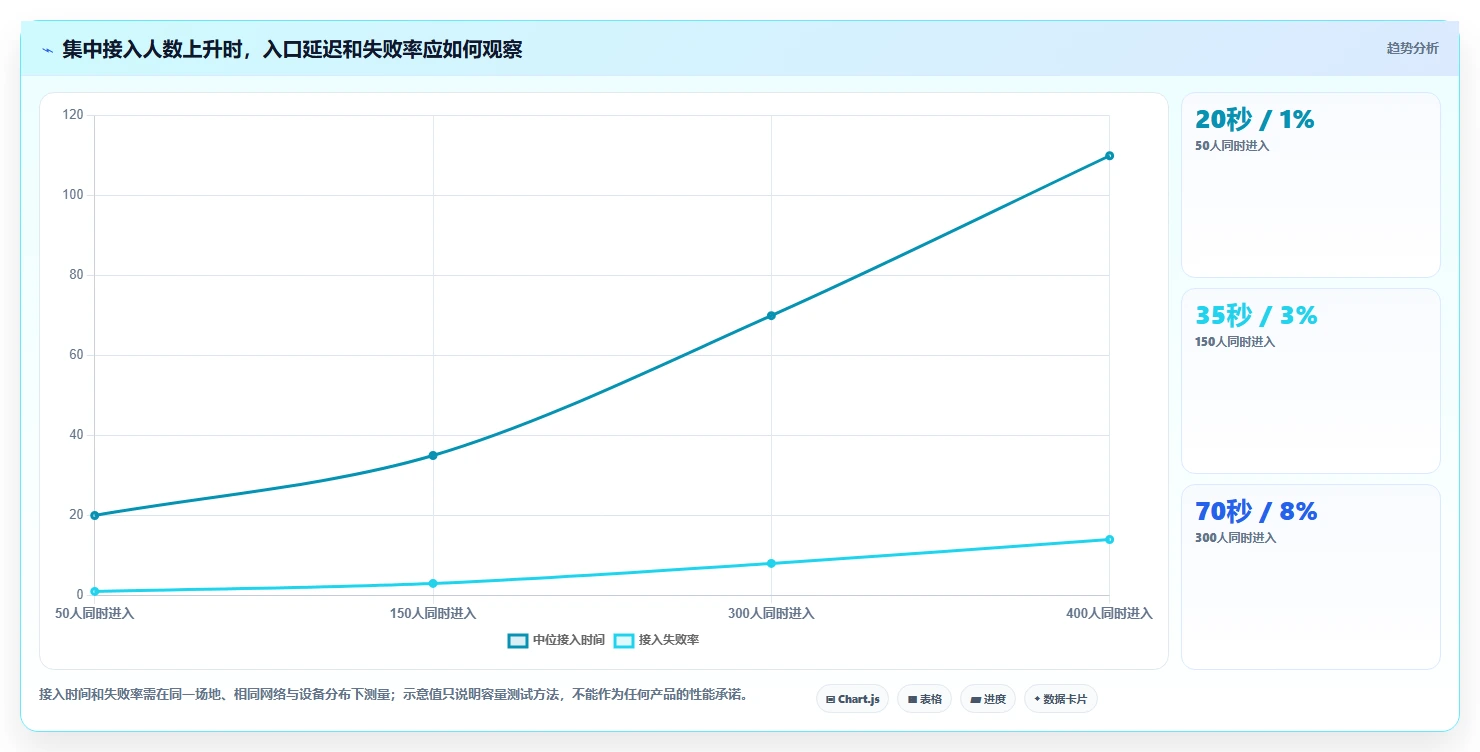1480x752 pixels.
Task: Click the 50人同时进入 x-axis label
Action: click(95, 613)
